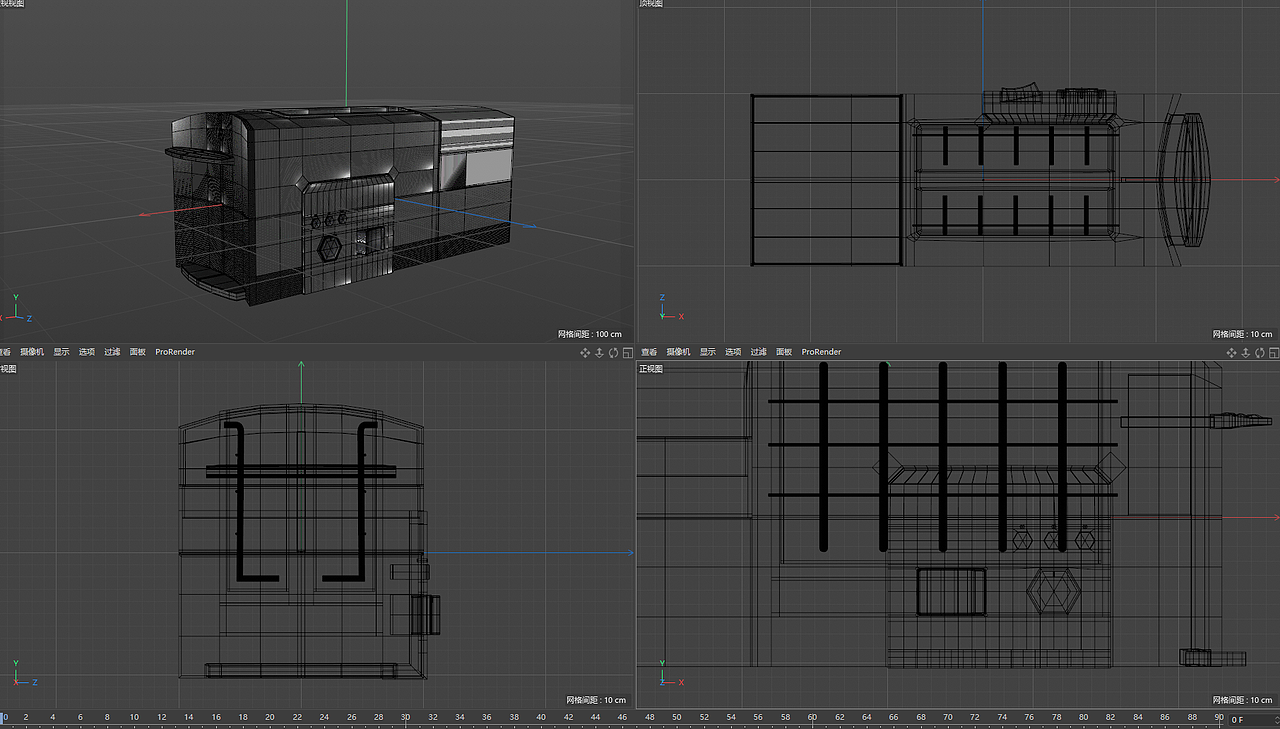Jump to frame 30 on the timeline ruler
Image resolution: width=1280 pixels, height=729 pixels.
point(406,717)
